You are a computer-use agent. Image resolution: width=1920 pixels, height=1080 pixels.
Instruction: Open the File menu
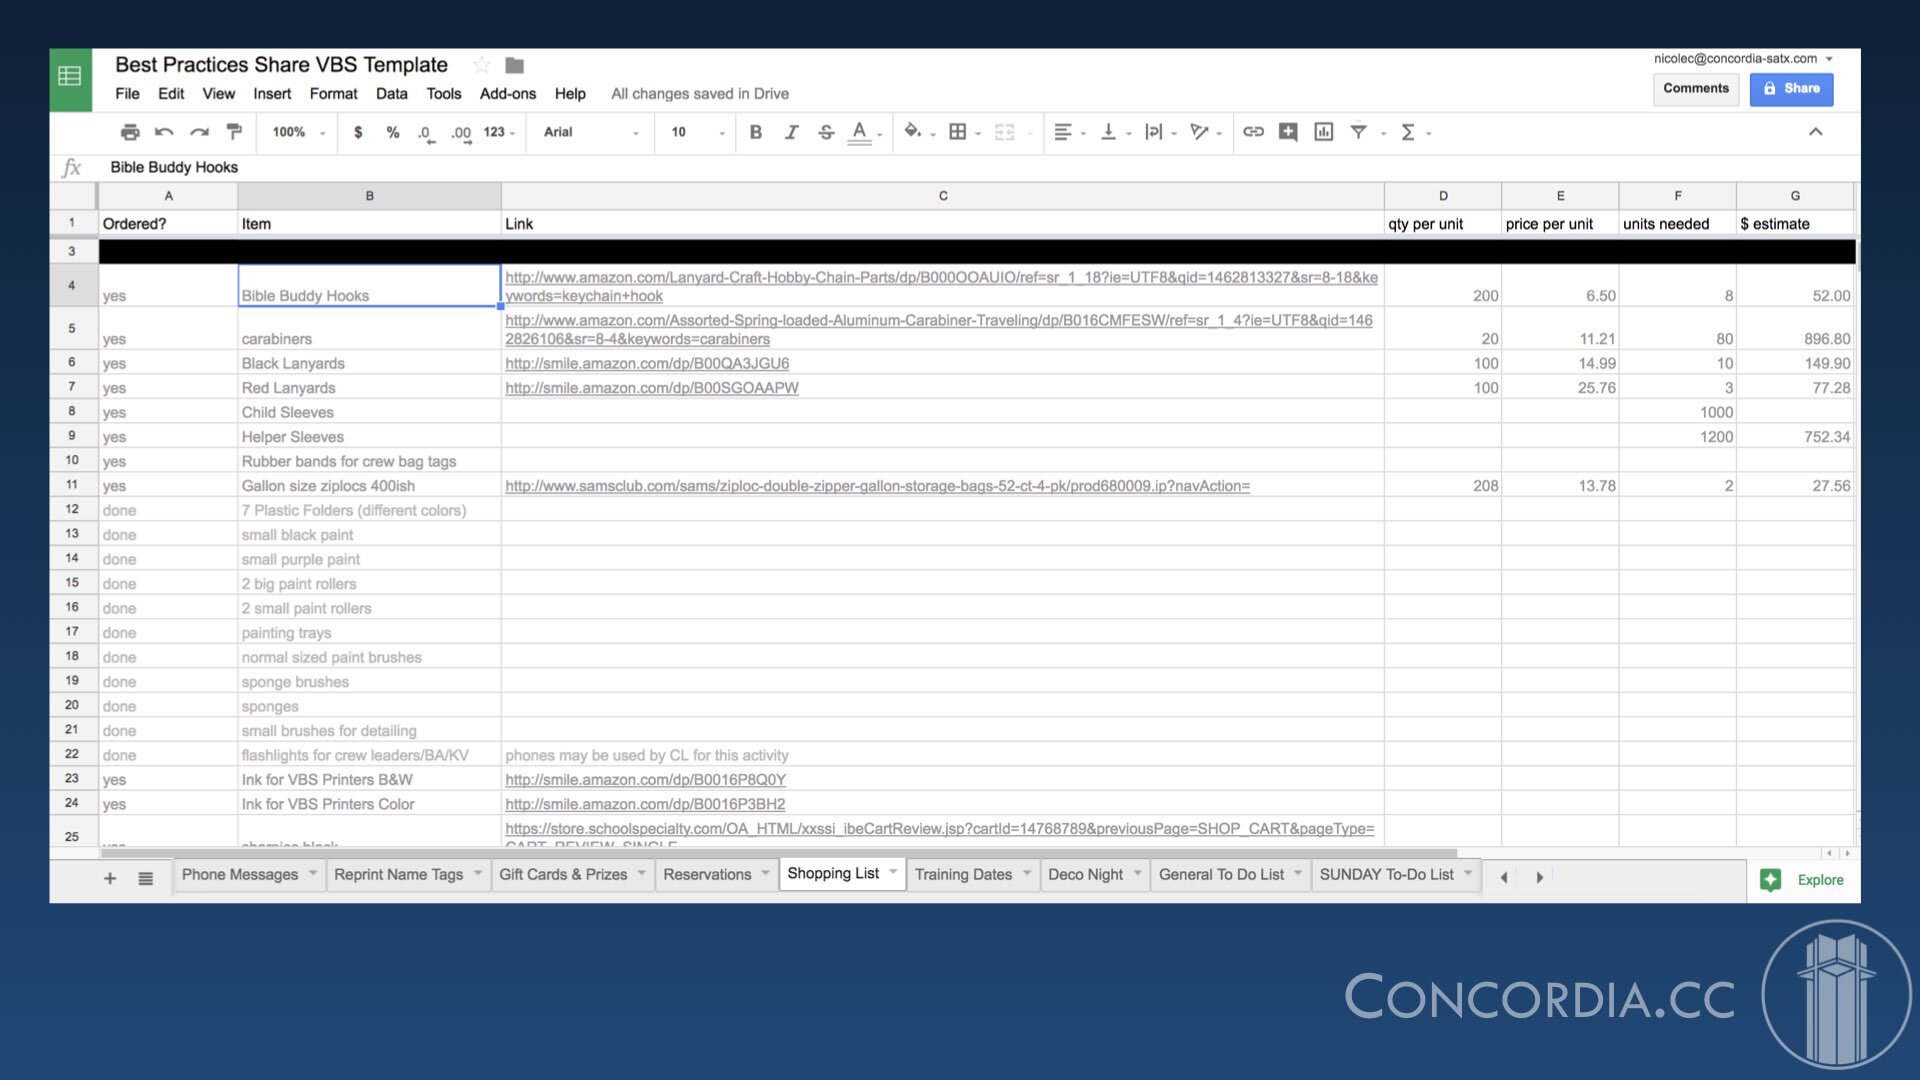(127, 94)
